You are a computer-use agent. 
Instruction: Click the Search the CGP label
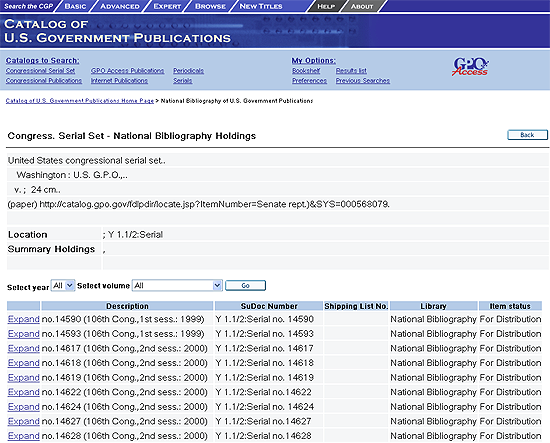click(28, 6)
